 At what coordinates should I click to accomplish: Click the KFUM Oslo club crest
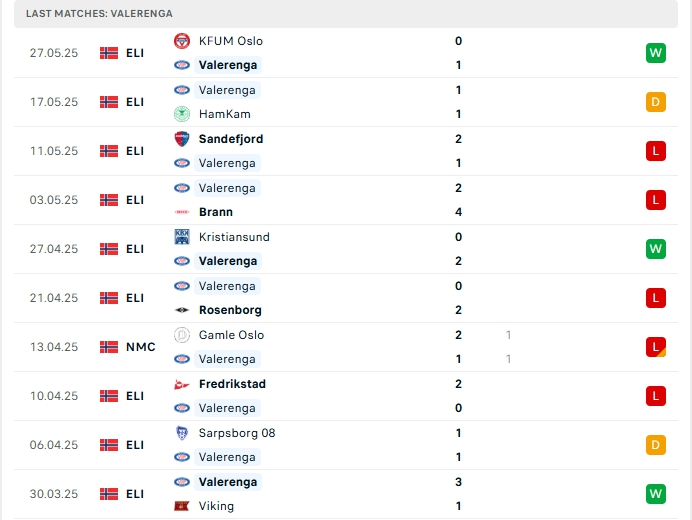click(x=181, y=41)
